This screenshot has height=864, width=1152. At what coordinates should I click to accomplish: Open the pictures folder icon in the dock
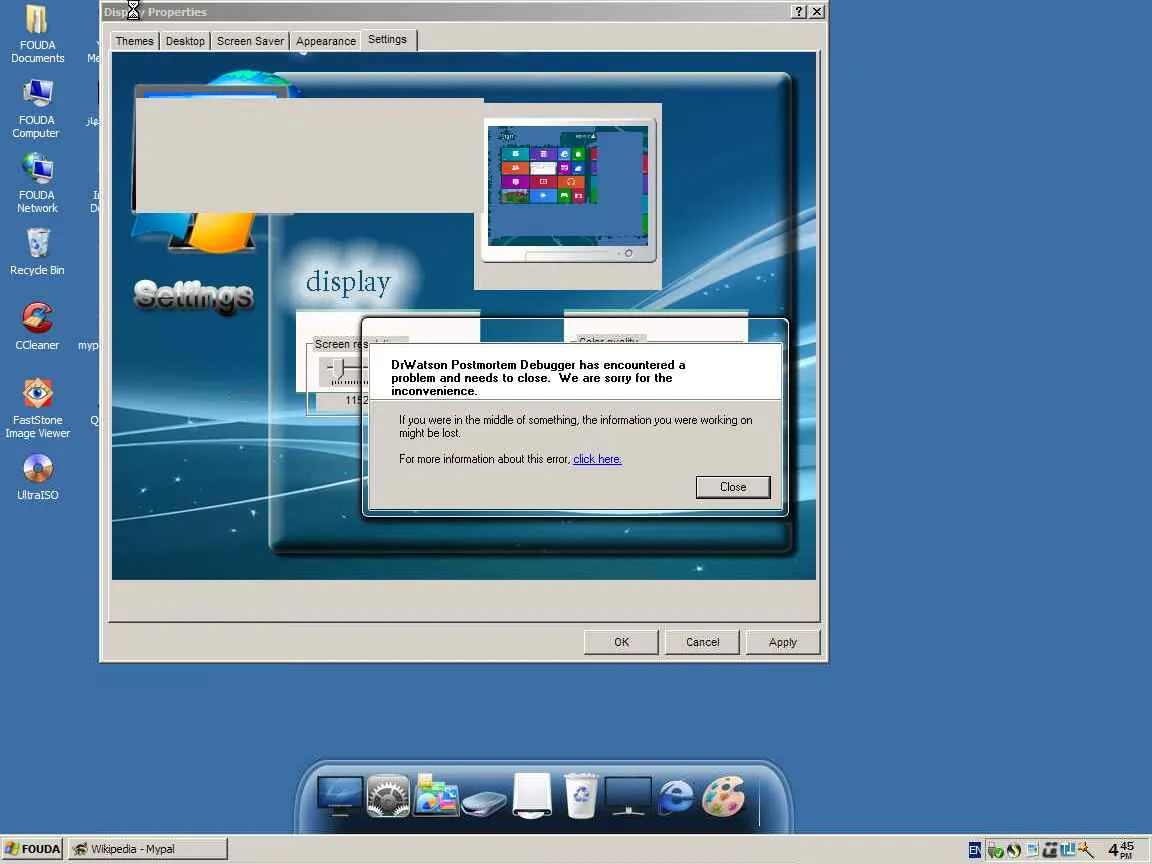pos(436,795)
